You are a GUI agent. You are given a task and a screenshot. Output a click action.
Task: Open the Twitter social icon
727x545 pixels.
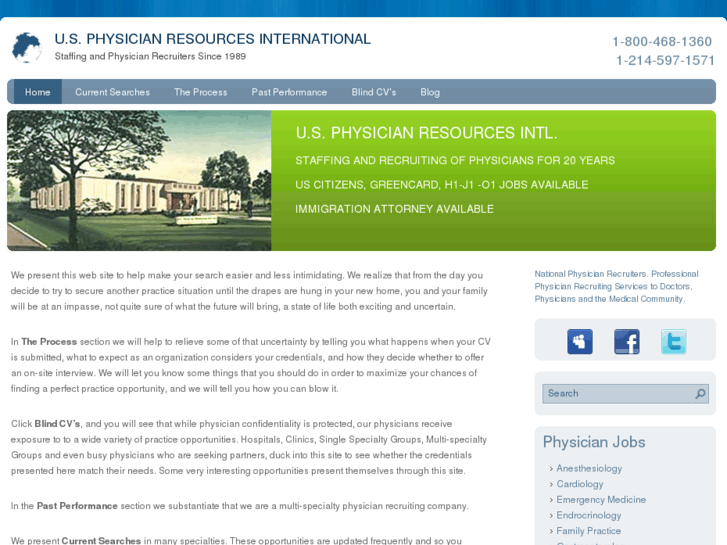(x=673, y=342)
